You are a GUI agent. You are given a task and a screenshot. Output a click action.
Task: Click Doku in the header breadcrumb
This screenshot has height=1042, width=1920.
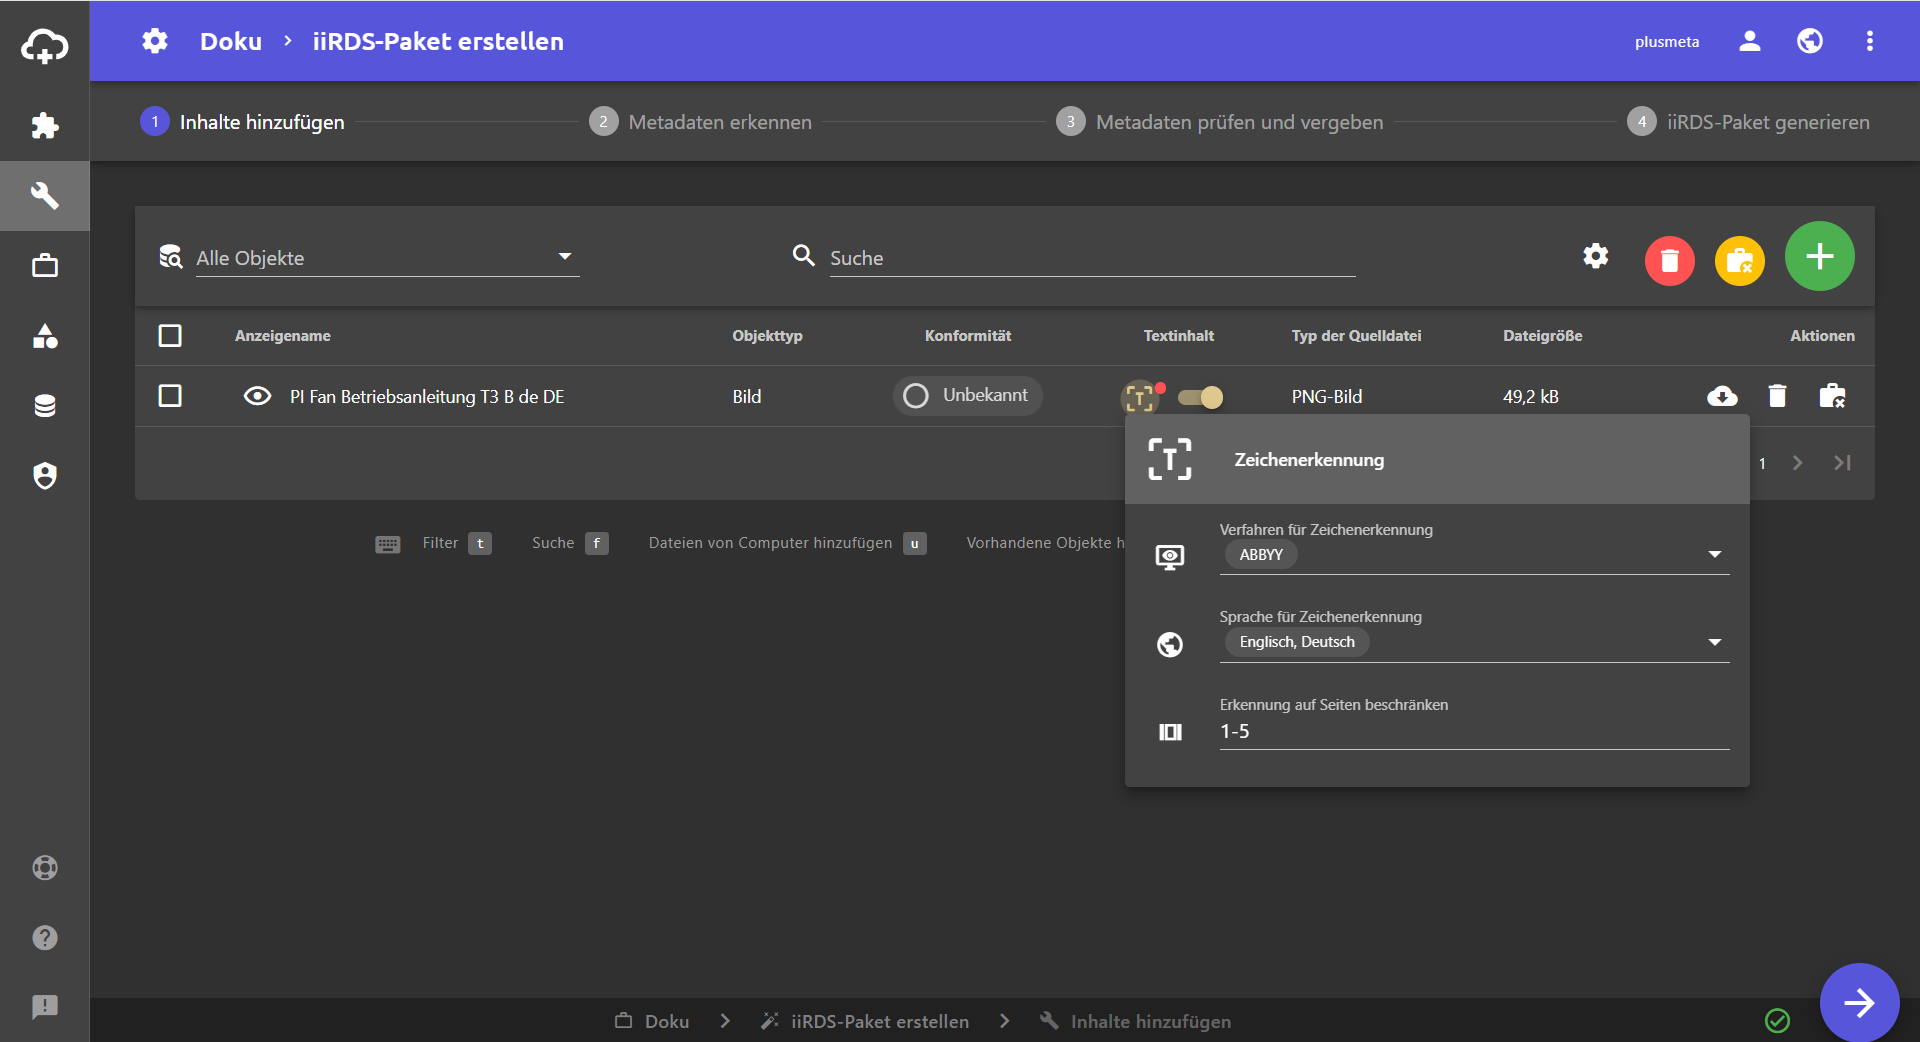tap(231, 41)
